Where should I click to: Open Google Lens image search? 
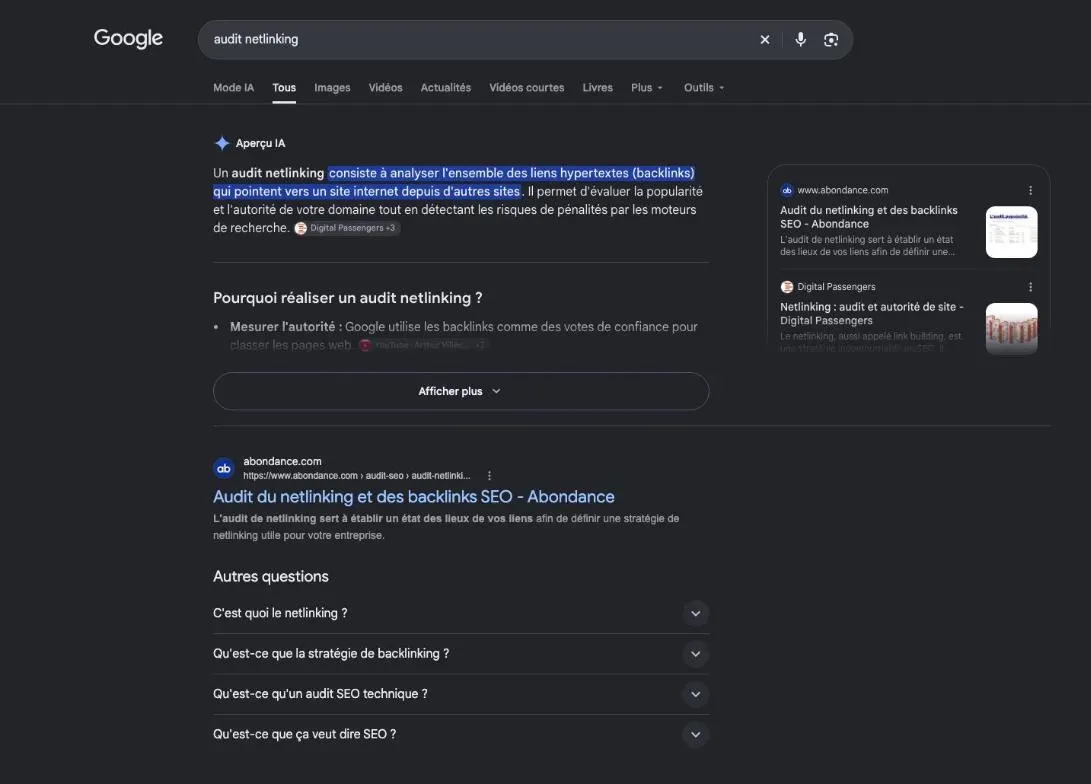point(831,40)
